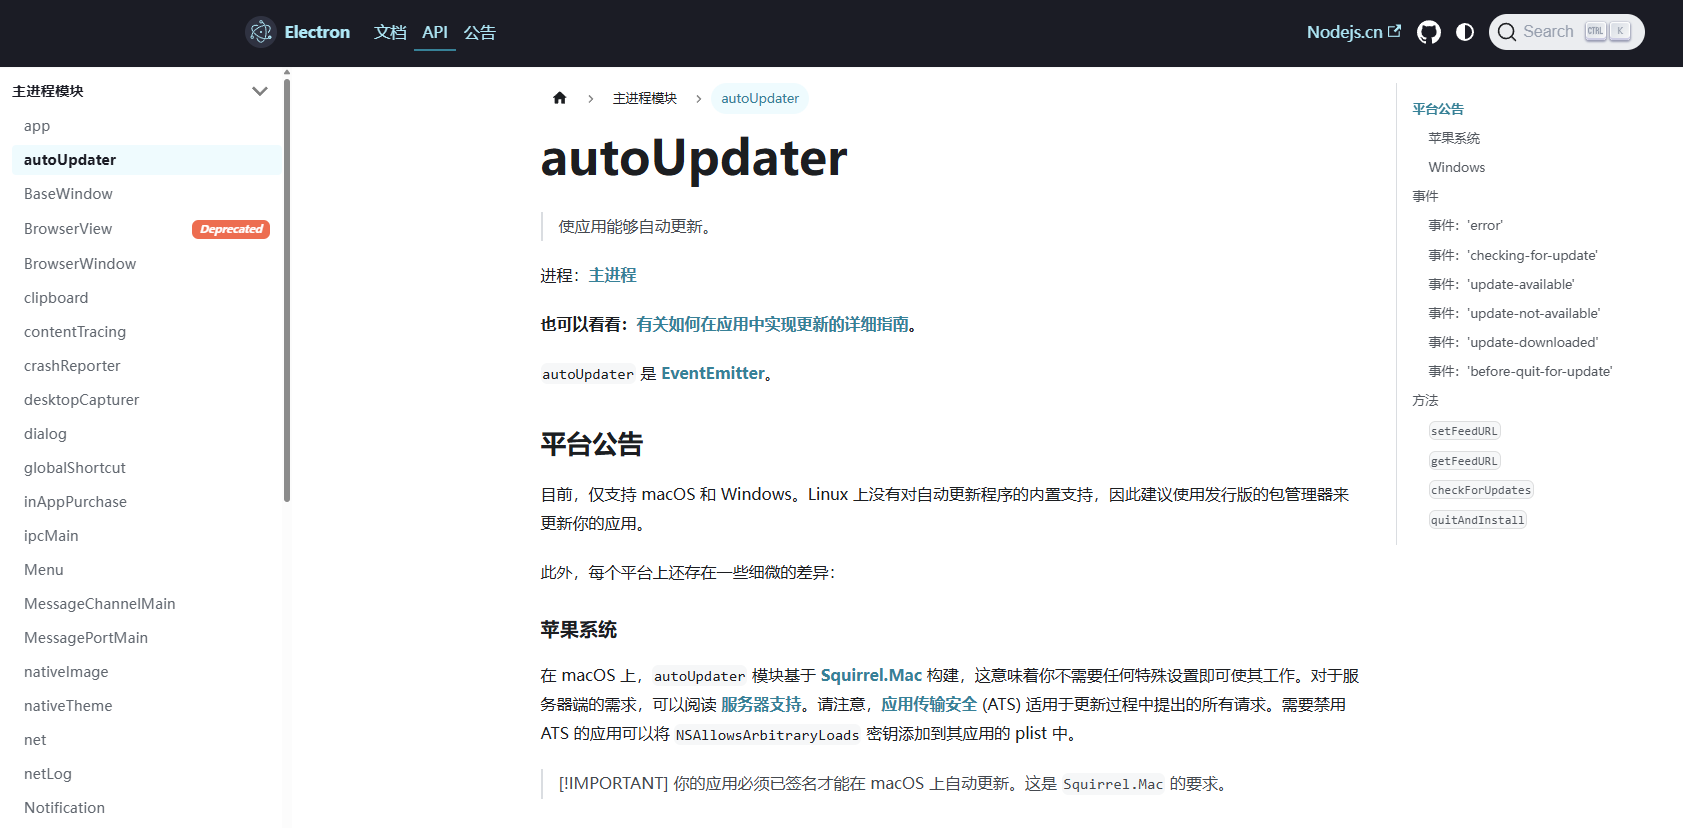Jump to 事件: 'error' section
The height and width of the screenshot is (828, 1683).
tap(1465, 225)
